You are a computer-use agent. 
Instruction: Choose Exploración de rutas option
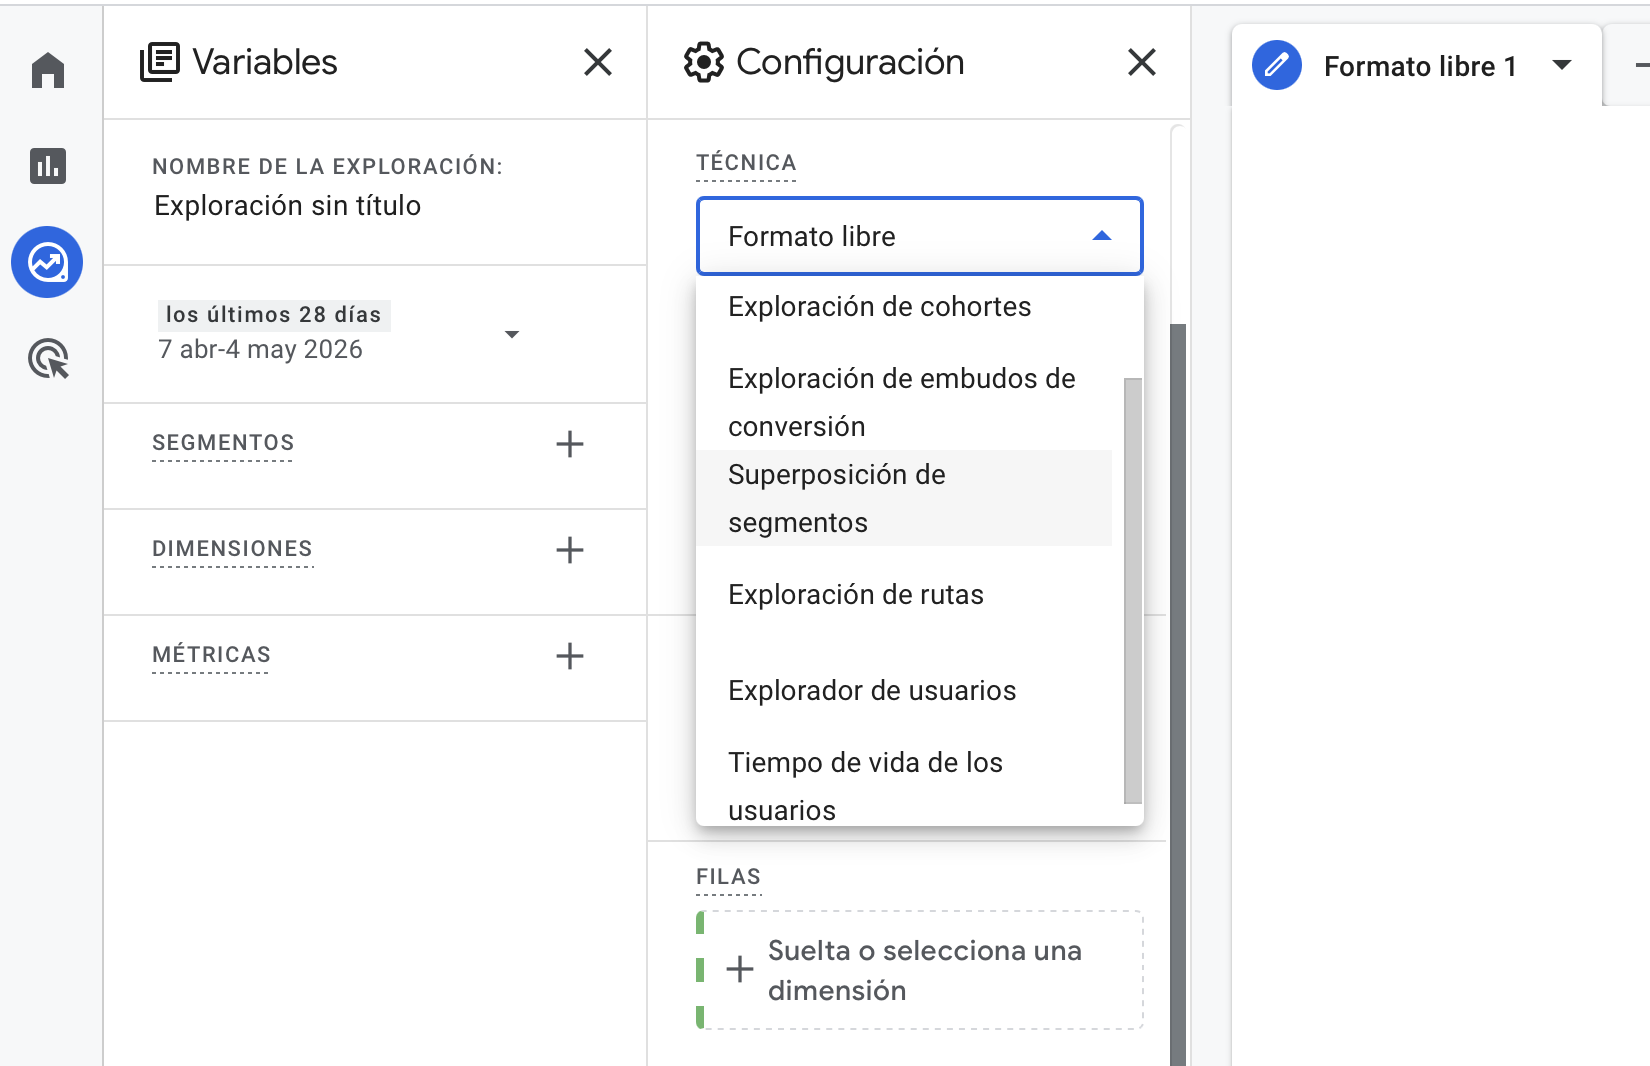click(x=904, y=595)
